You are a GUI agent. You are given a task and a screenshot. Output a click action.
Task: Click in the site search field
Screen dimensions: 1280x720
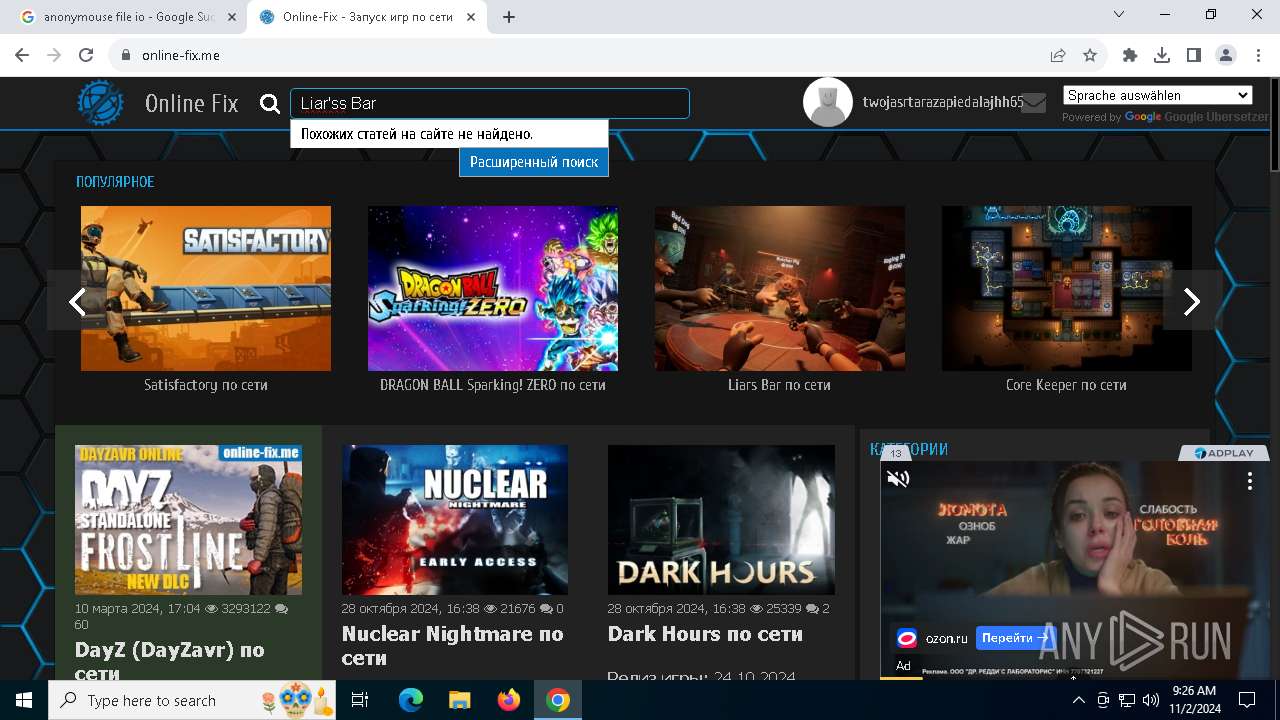pos(490,103)
